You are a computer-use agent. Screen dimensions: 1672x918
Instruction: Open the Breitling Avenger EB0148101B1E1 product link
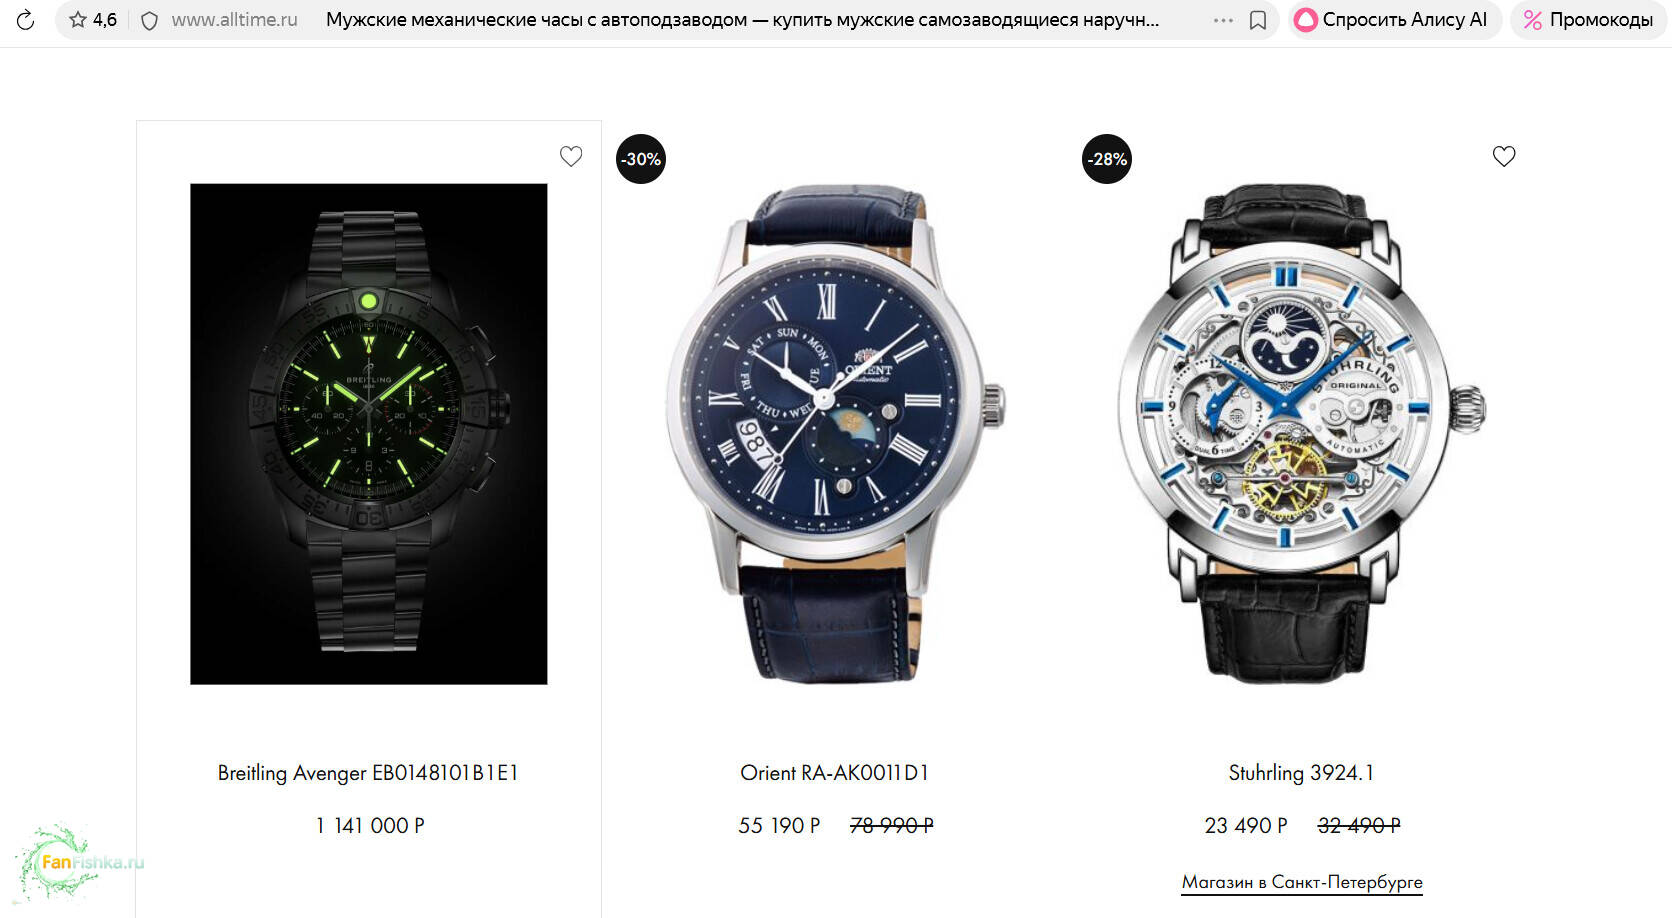coord(368,773)
